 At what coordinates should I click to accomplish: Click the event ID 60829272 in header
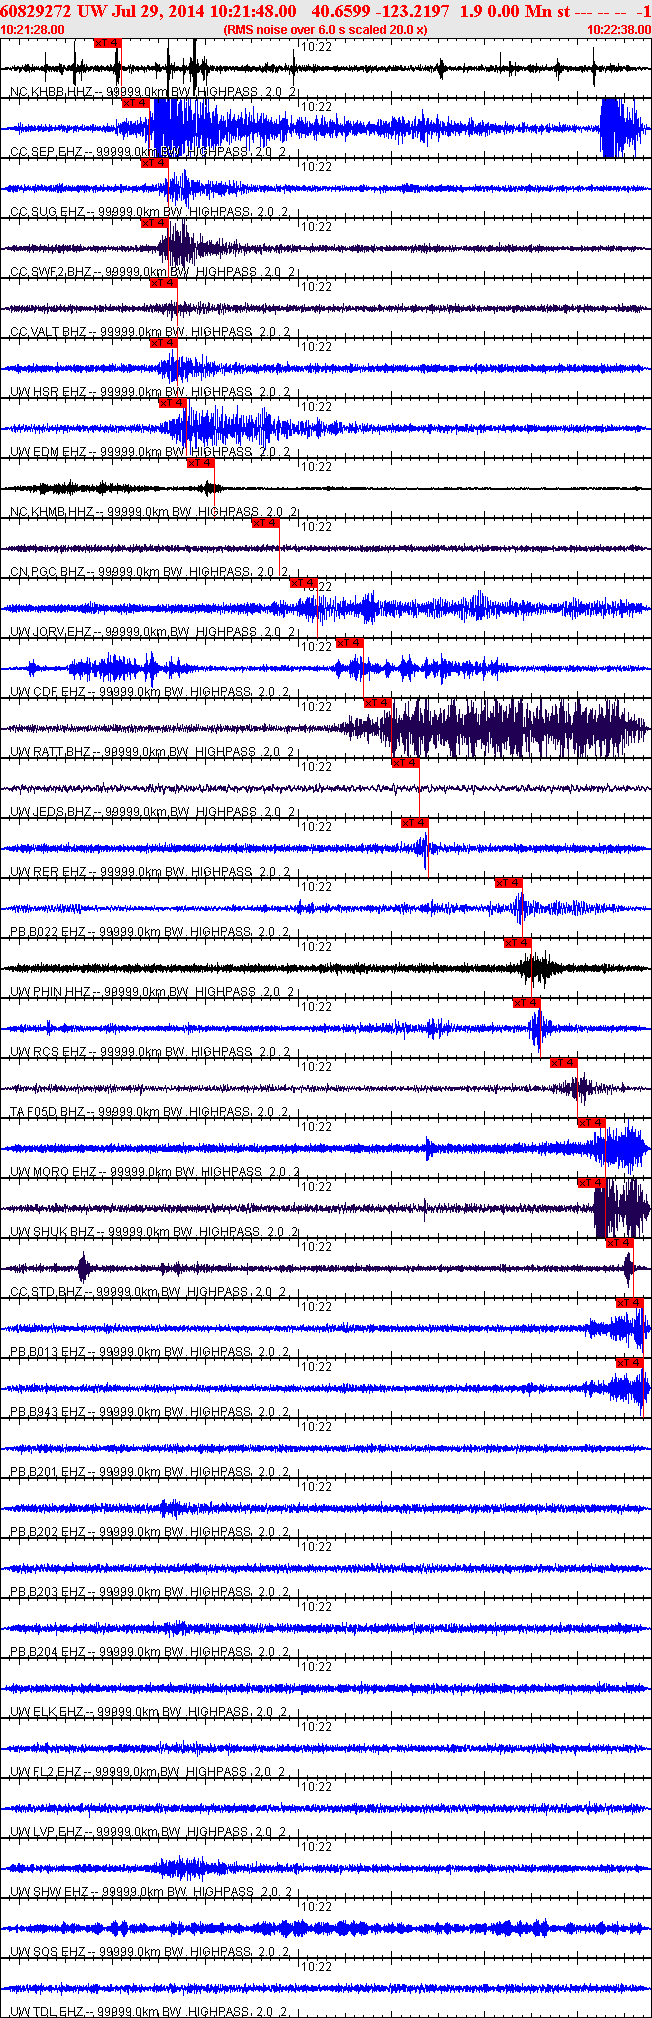35,10
